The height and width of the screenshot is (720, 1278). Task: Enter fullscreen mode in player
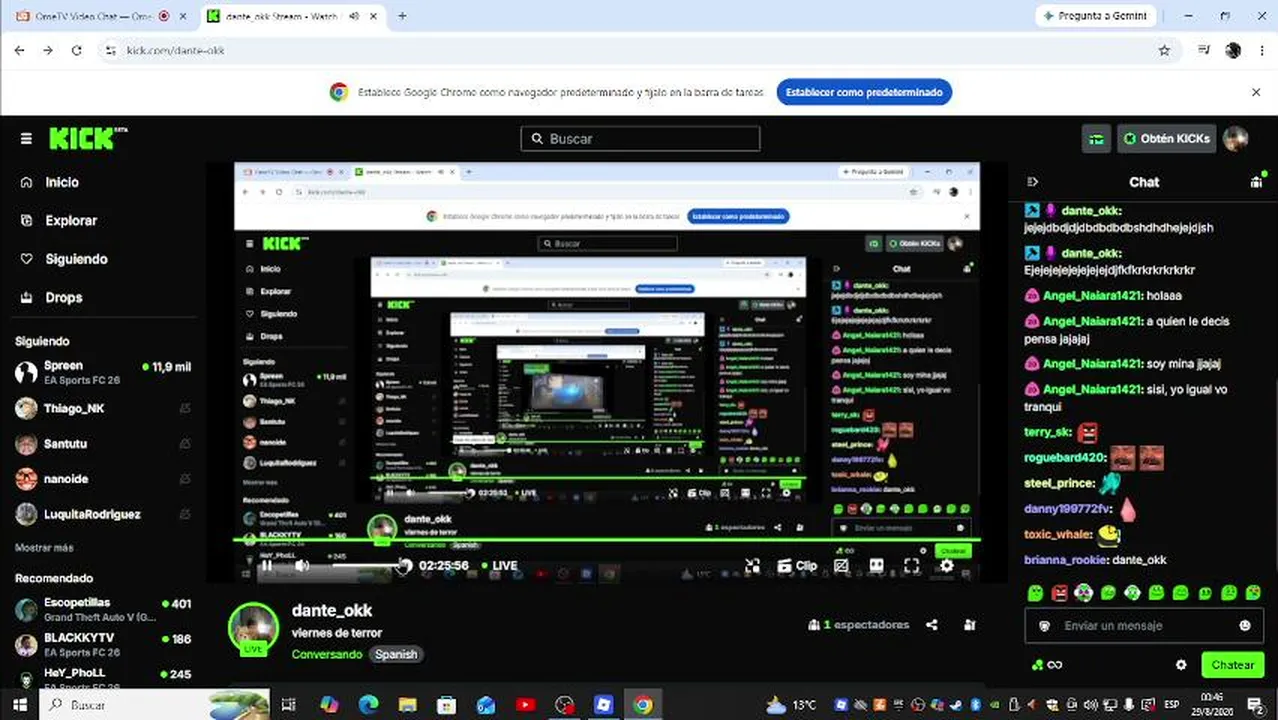click(x=911, y=566)
